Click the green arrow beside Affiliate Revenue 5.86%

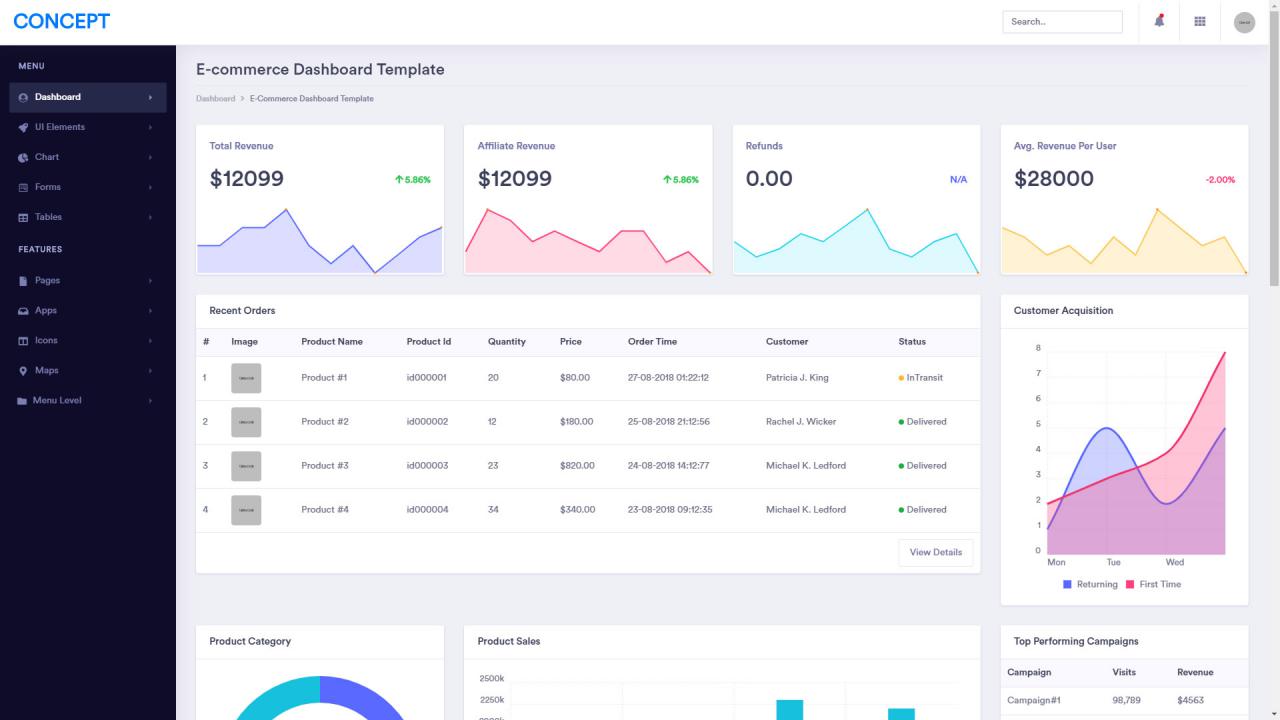coord(666,180)
